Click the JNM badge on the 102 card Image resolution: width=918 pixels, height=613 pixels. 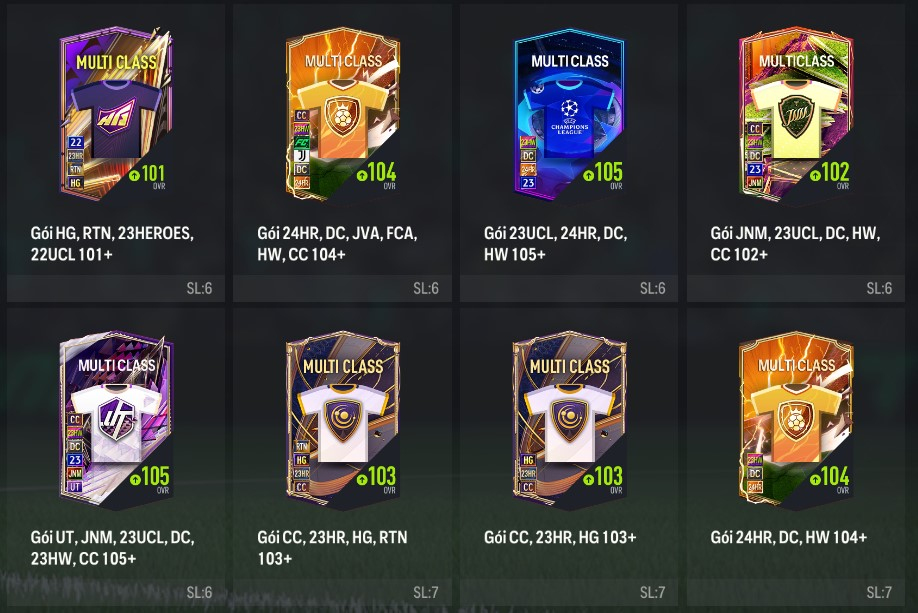pyautogui.click(x=755, y=183)
